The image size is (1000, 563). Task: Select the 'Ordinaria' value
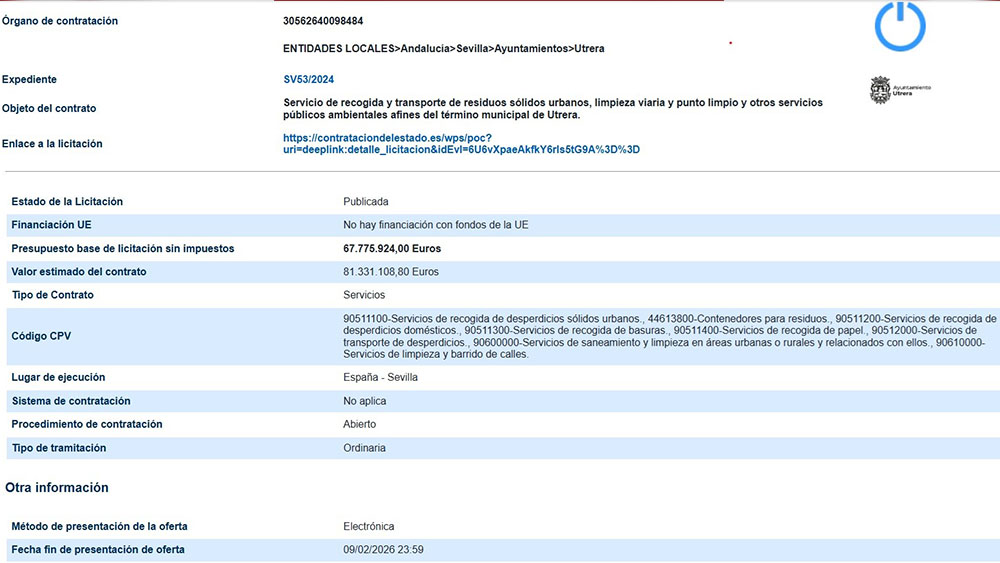click(x=364, y=448)
